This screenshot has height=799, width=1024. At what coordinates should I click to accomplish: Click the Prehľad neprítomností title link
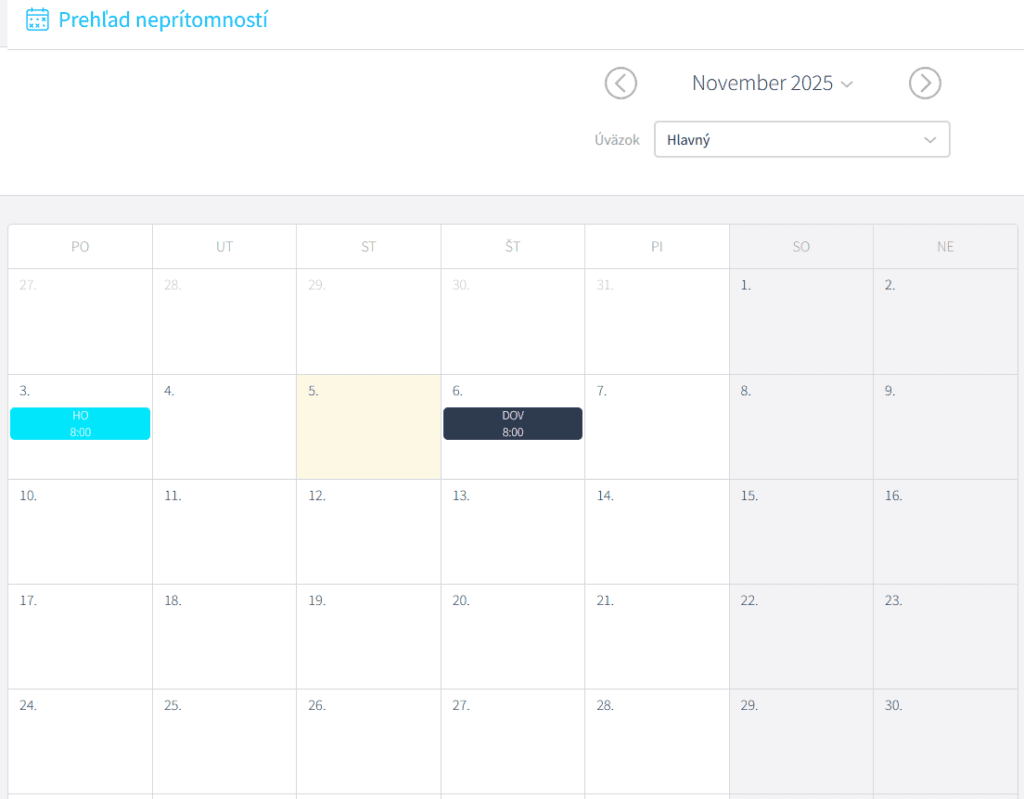click(x=163, y=20)
